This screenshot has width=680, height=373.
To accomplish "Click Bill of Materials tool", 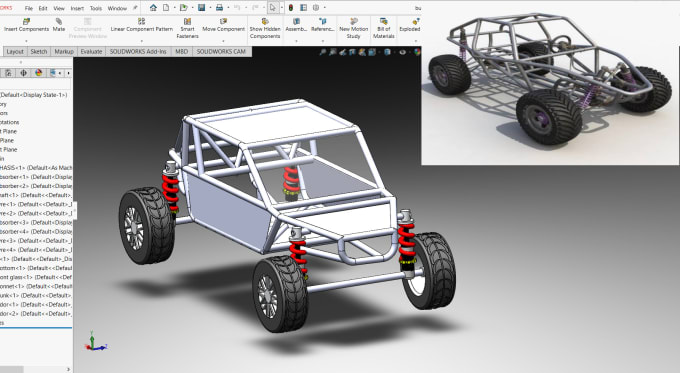I will pyautogui.click(x=384, y=28).
